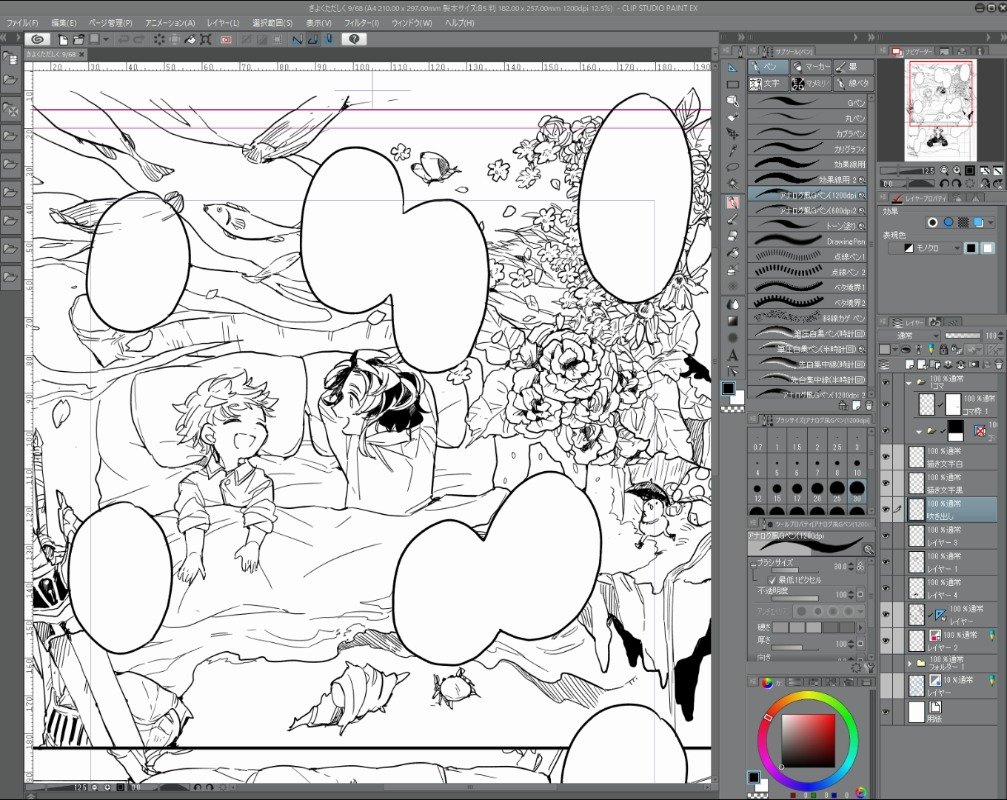
Task: Open the help question mark icon
Action: click(x=354, y=40)
